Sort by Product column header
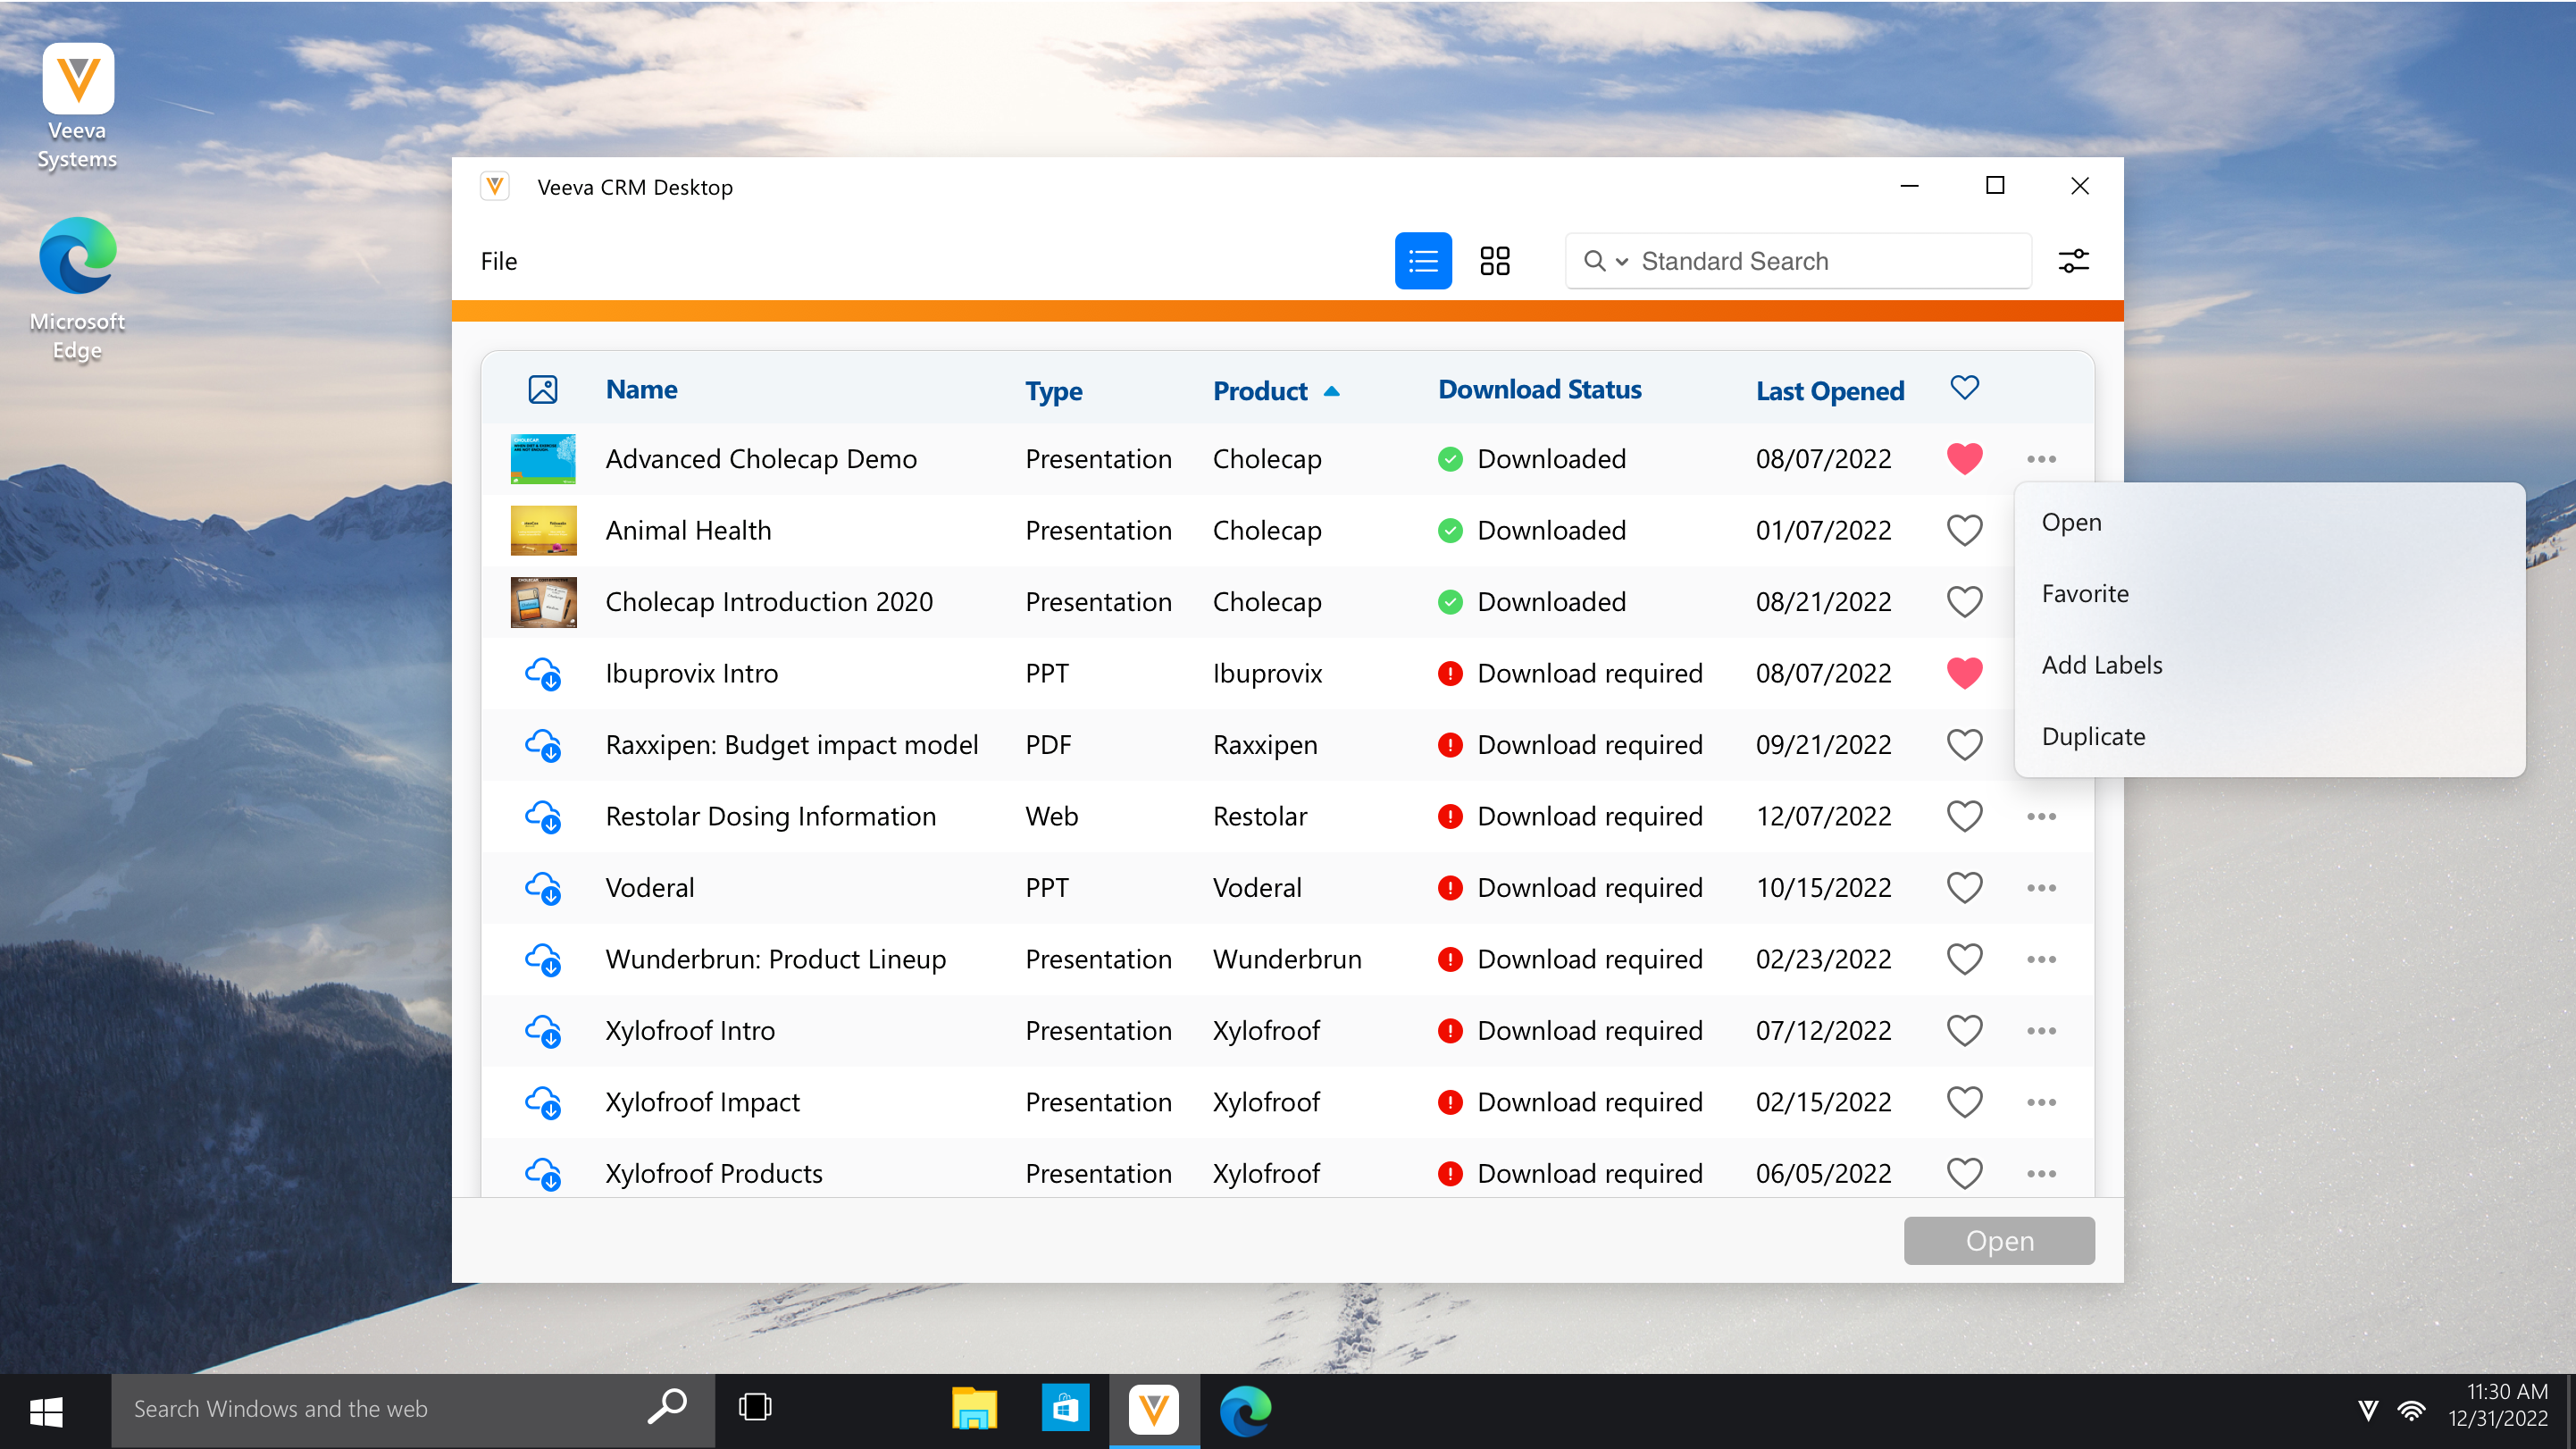Viewport: 2576px width, 1449px height. (x=1260, y=391)
